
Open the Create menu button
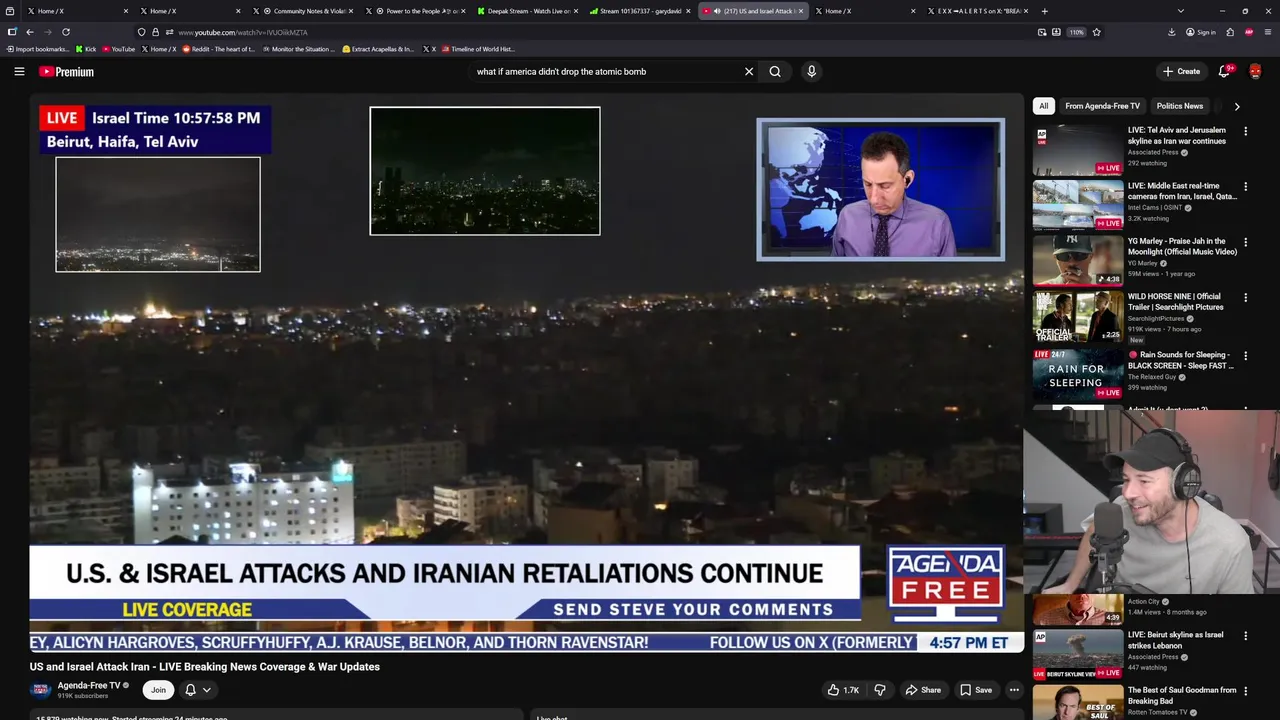(1181, 71)
